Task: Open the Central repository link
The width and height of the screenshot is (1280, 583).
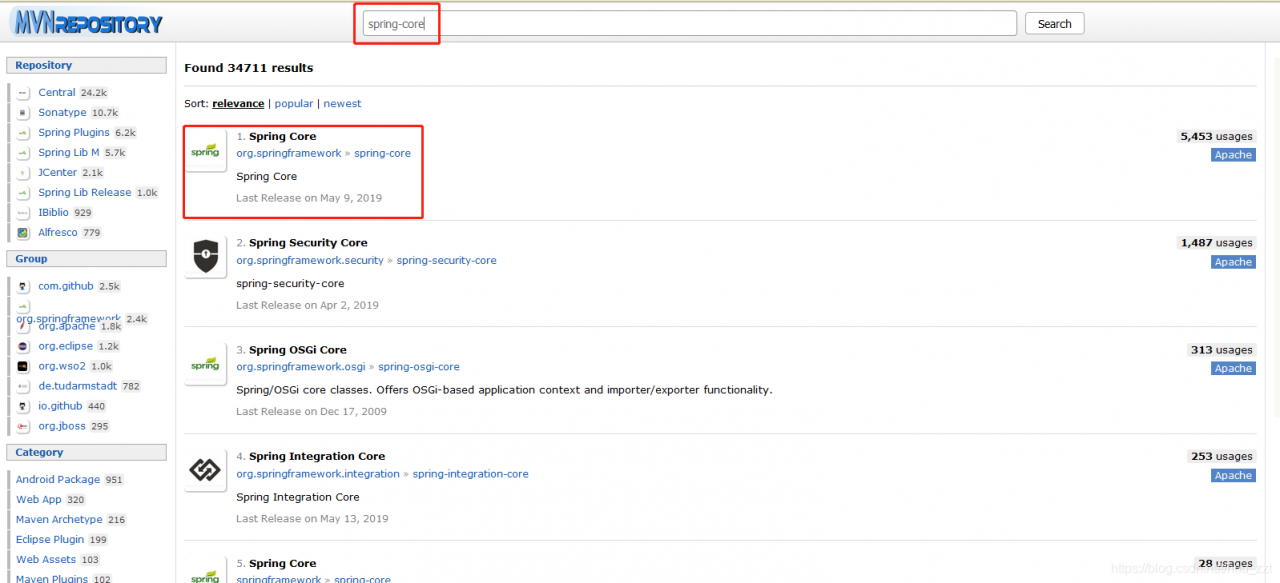Action: coord(57,93)
